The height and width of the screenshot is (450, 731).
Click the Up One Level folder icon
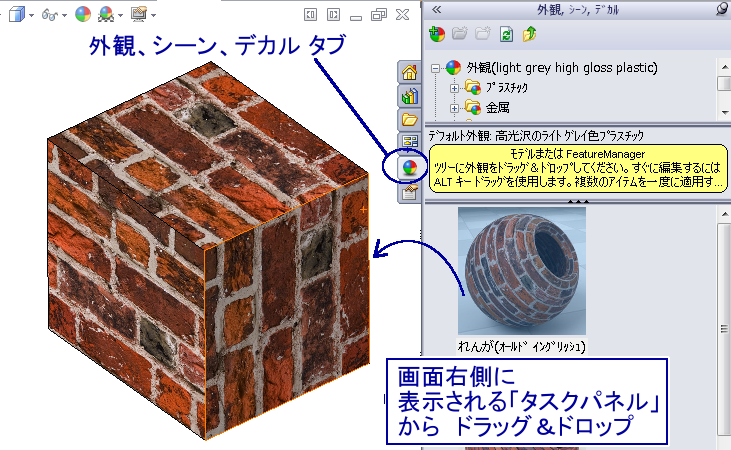pyautogui.click(x=529, y=34)
